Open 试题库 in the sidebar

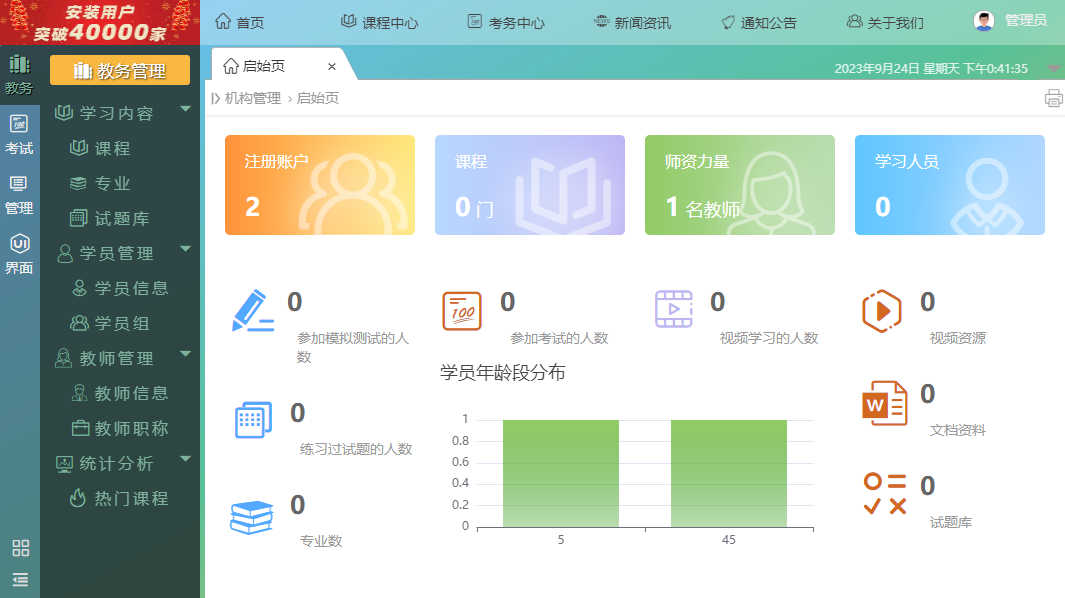pos(121,218)
